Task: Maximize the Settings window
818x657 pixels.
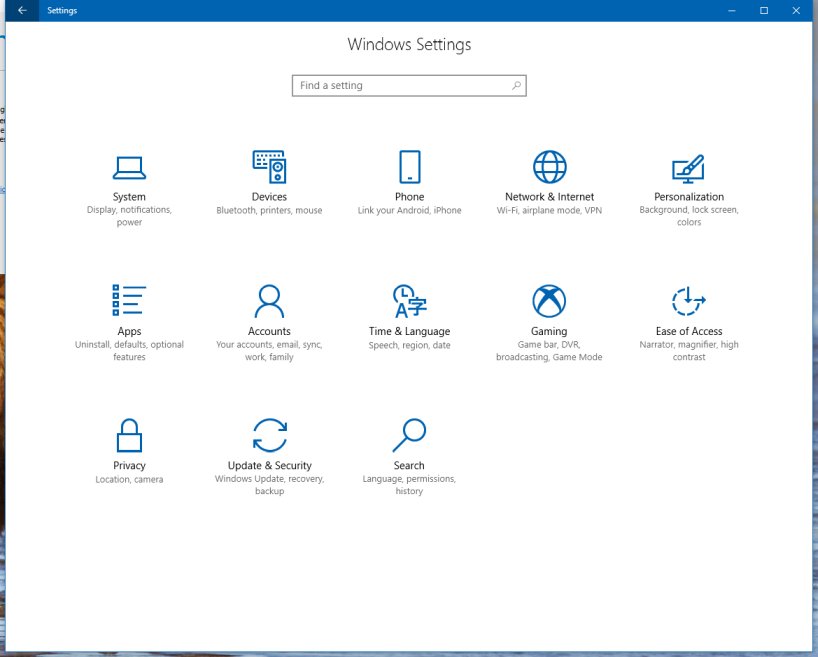Action: [764, 10]
